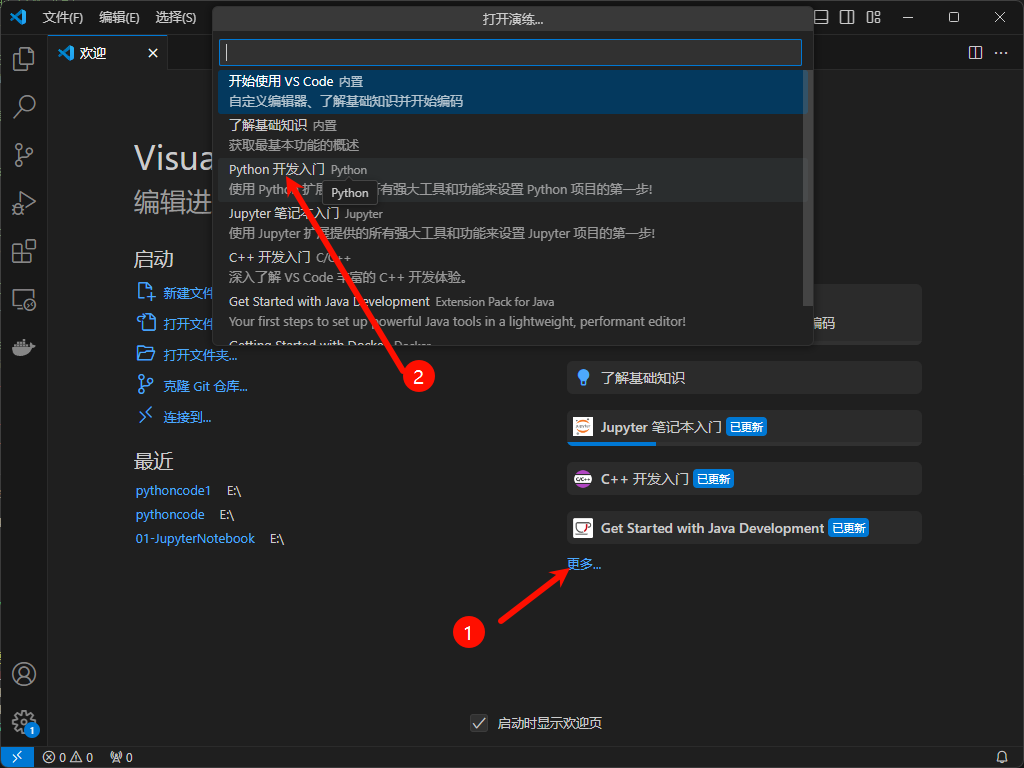Click the picker list scrollbar
The width and height of the screenshot is (1024, 768).
pyautogui.click(x=808, y=188)
